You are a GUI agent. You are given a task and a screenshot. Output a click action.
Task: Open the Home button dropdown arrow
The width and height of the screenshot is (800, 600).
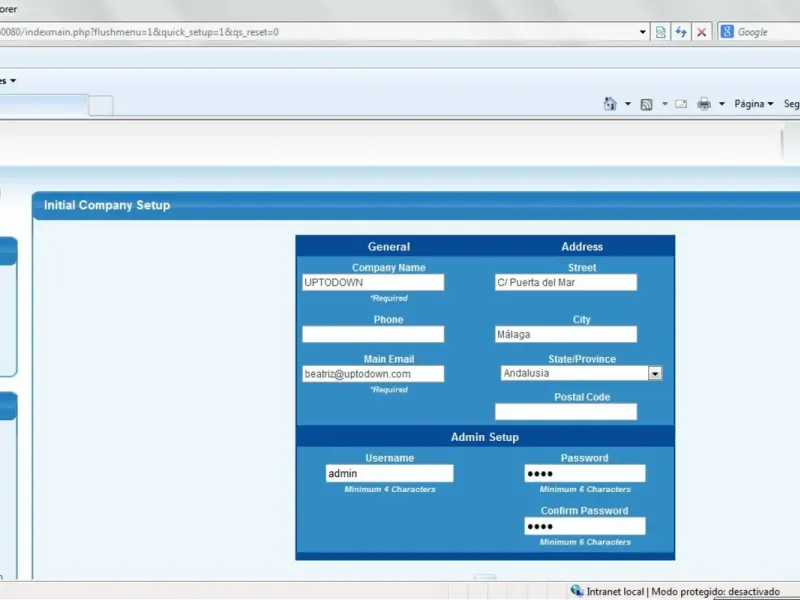(x=628, y=104)
